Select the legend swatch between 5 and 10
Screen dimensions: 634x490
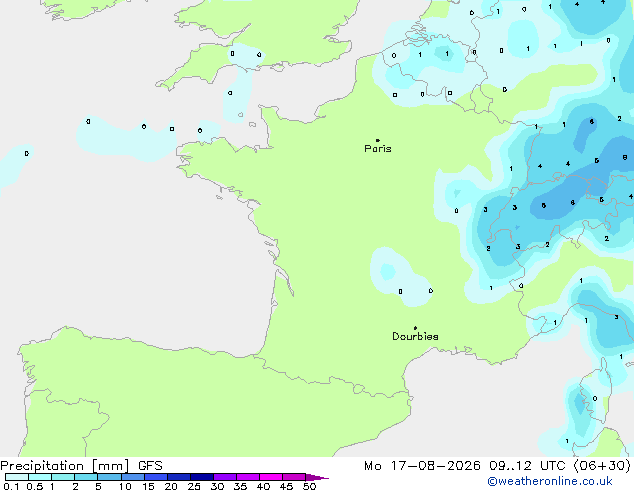pos(109,477)
